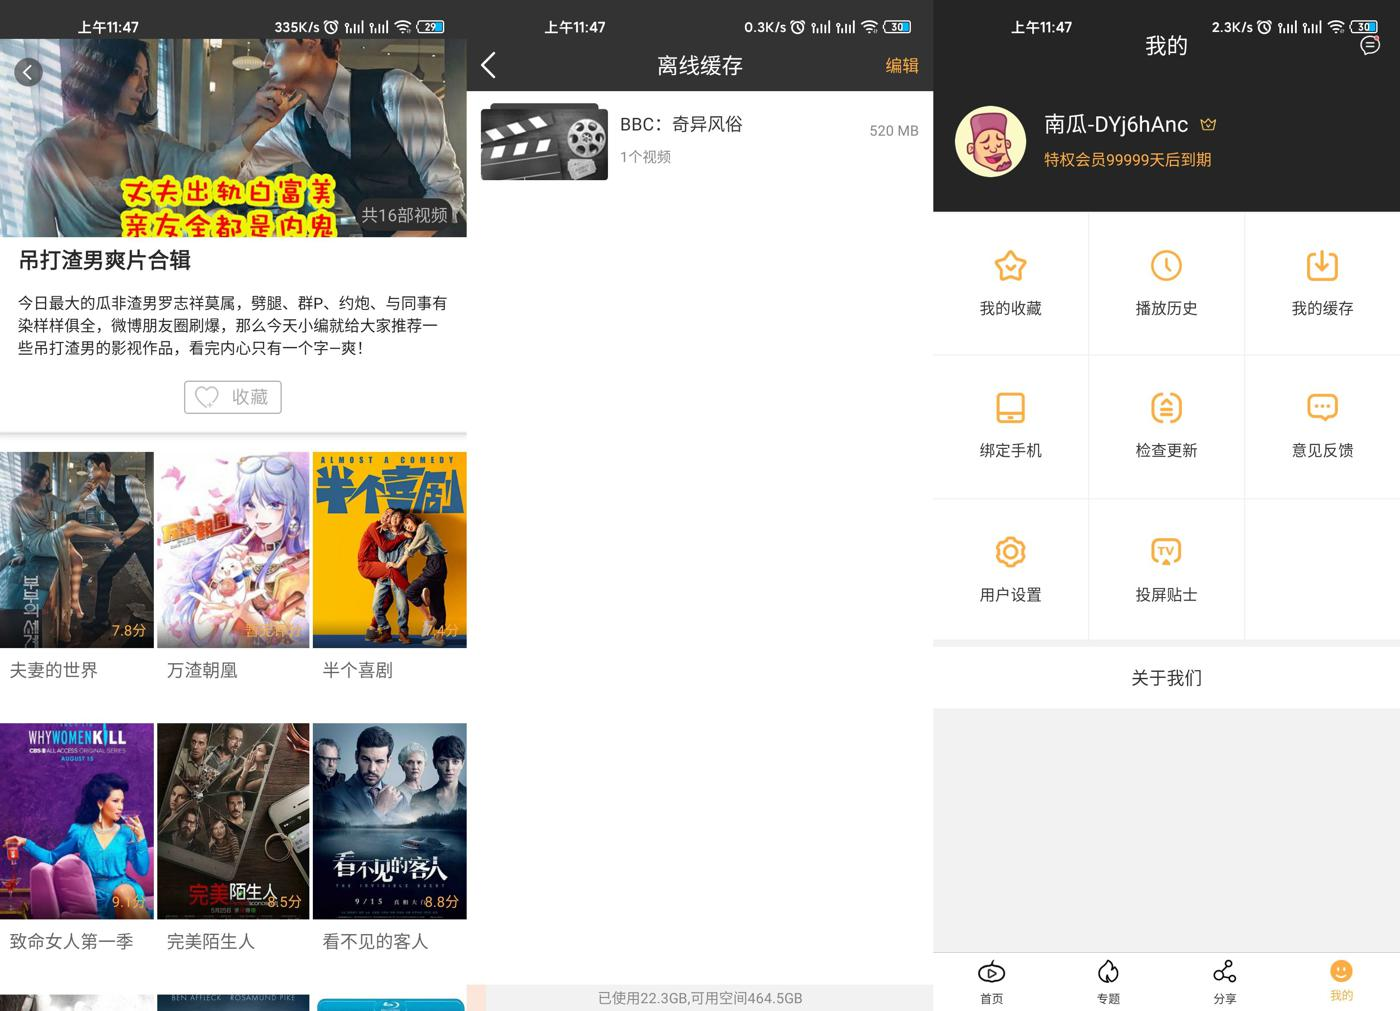Select 首页 in the bottom navigation
This screenshot has height=1011, width=1400.
[991, 981]
